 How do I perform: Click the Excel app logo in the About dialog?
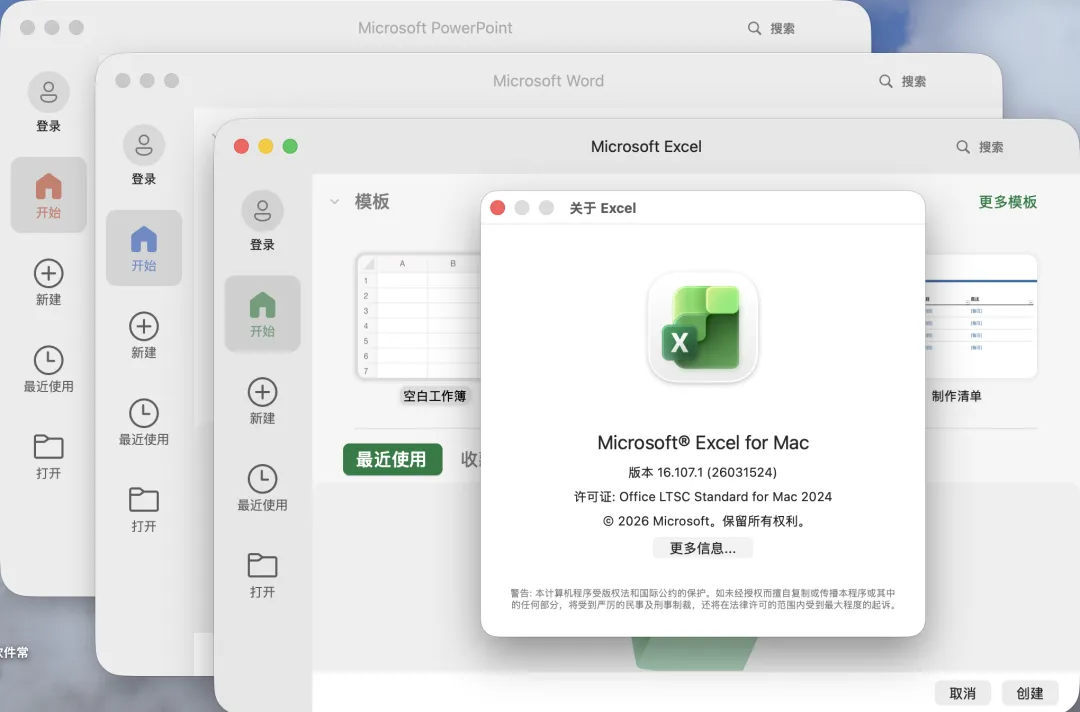703,328
